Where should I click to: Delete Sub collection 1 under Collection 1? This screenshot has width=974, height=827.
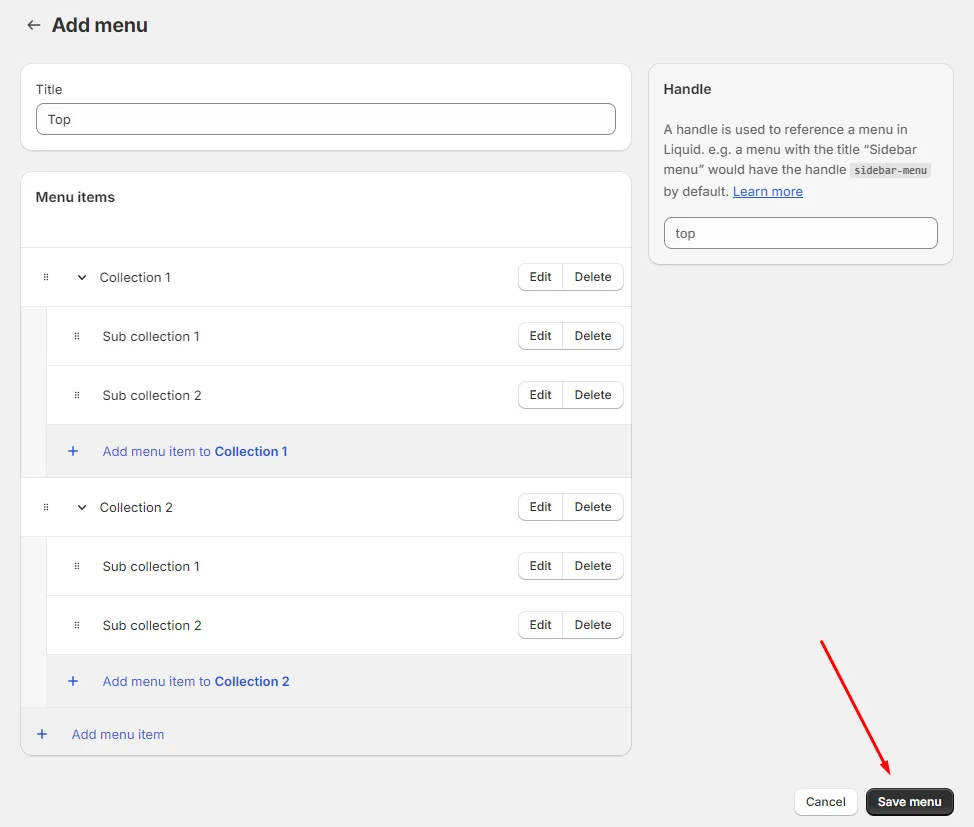click(x=593, y=336)
